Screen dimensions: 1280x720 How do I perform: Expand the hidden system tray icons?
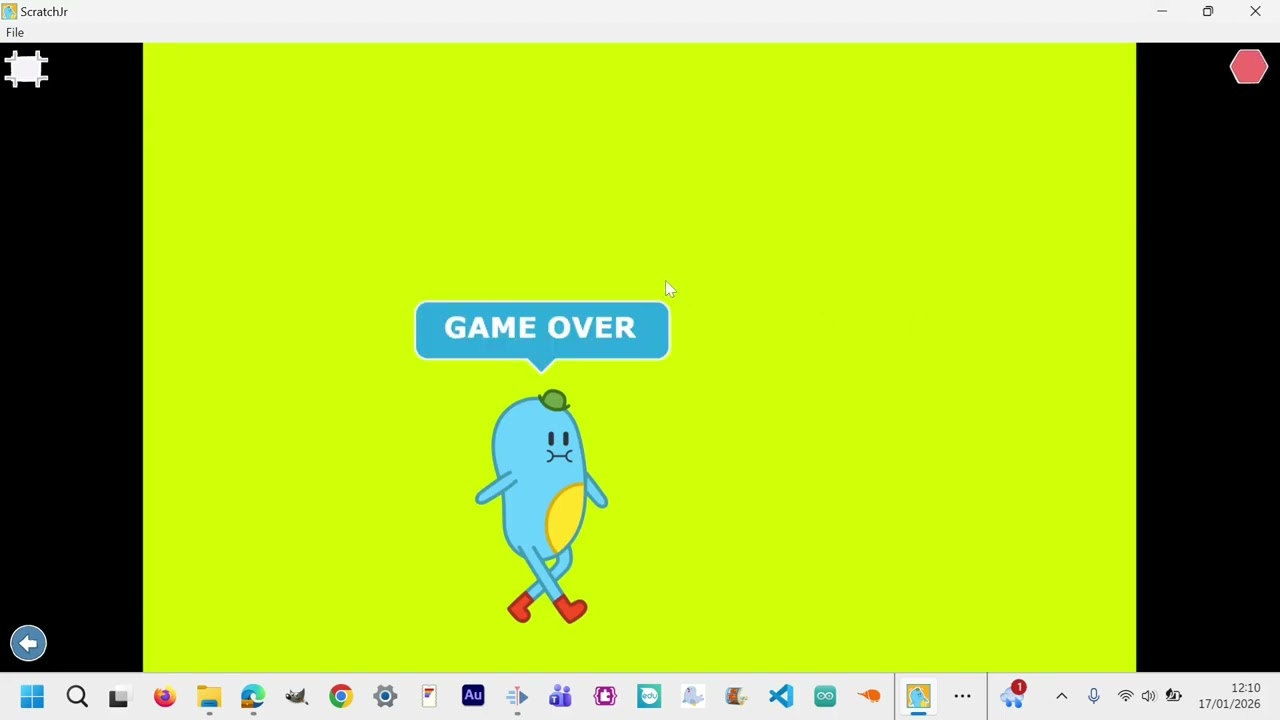1062,696
